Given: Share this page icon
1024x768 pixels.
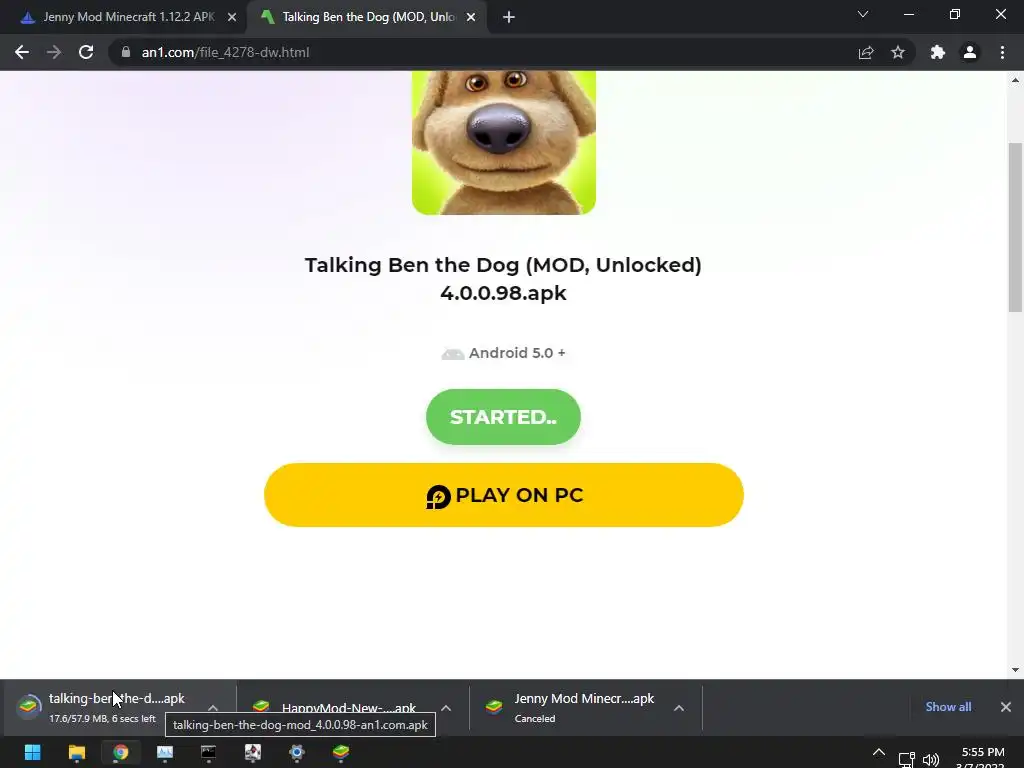Looking at the screenshot, I should pos(866,52).
